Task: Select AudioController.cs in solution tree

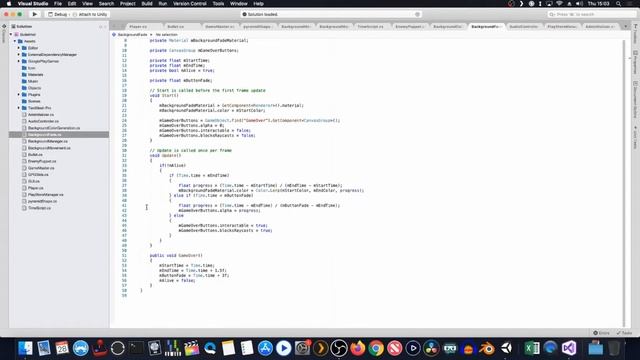Action: pyautogui.click(x=43, y=121)
